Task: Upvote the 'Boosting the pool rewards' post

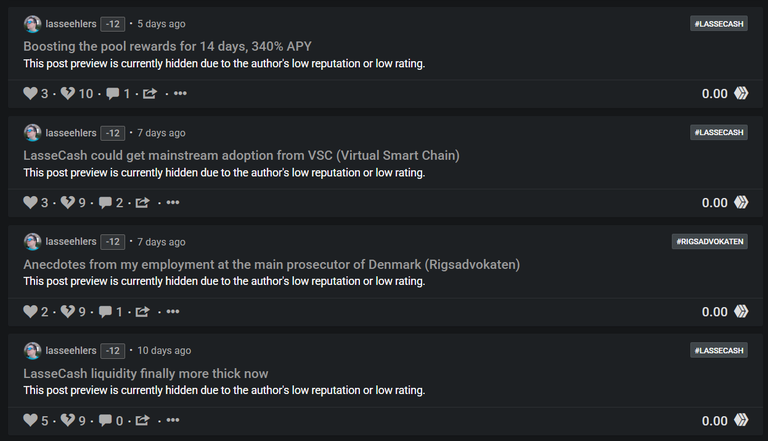Action: [x=30, y=93]
